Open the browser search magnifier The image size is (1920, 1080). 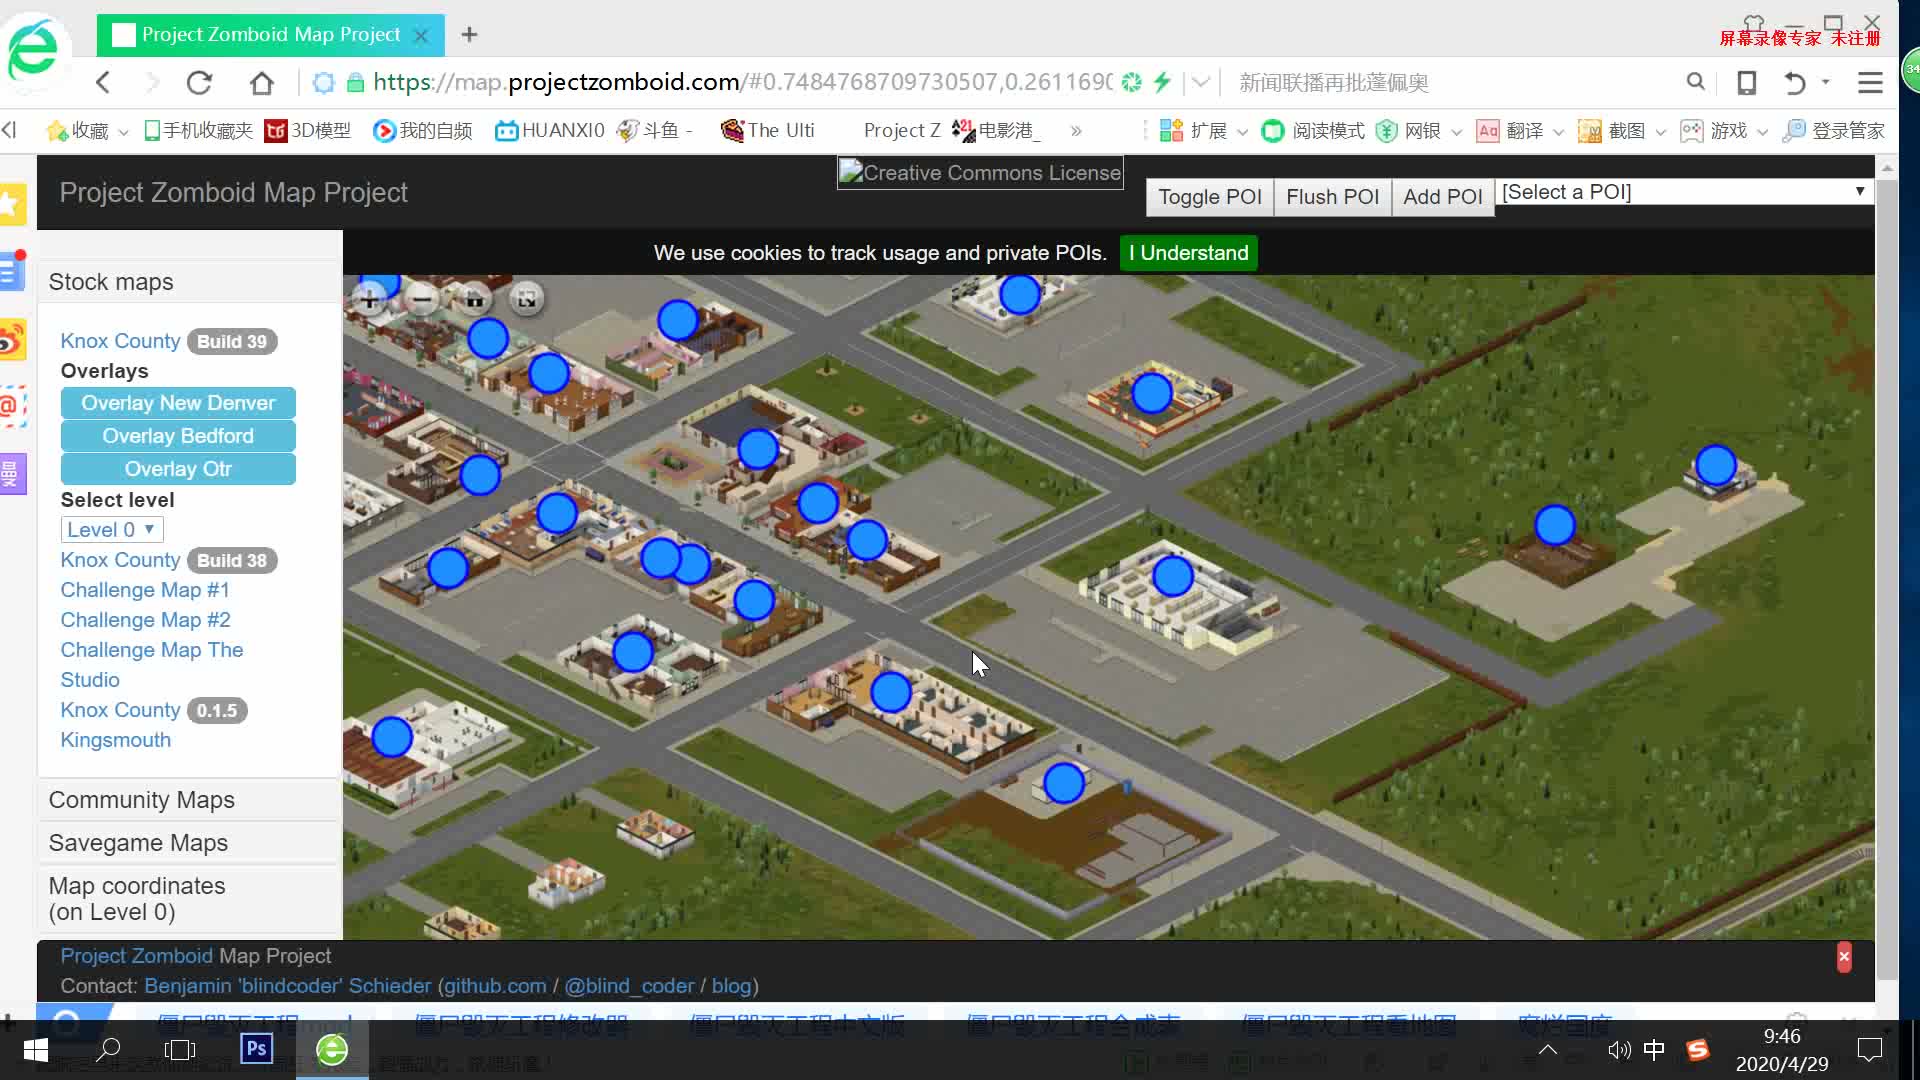1695,82
